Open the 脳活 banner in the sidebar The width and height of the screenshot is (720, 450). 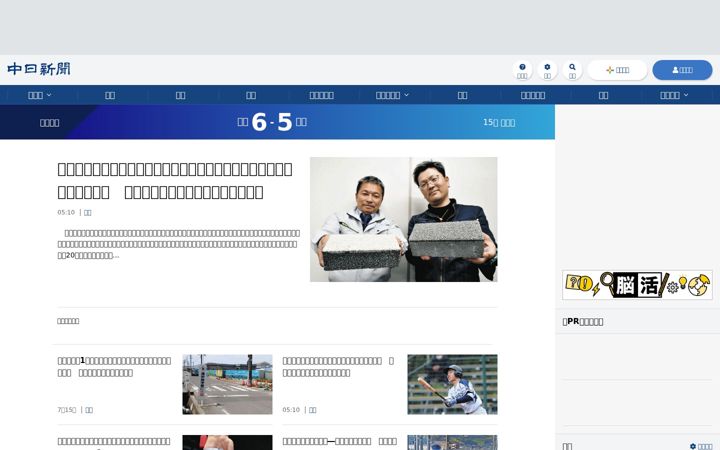(637, 285)
